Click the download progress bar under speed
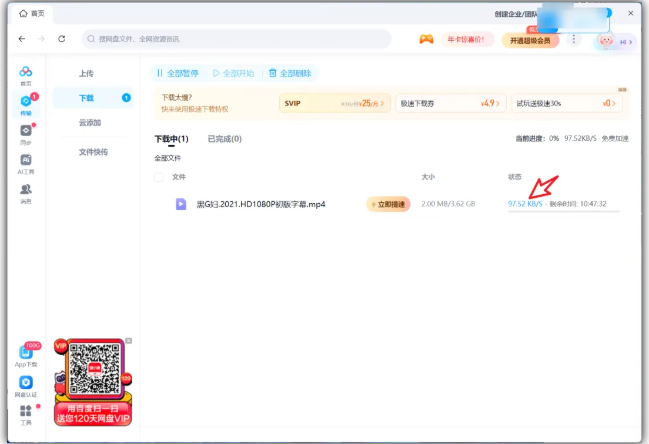This screenshot has height=444, width=649. [563, 211]
